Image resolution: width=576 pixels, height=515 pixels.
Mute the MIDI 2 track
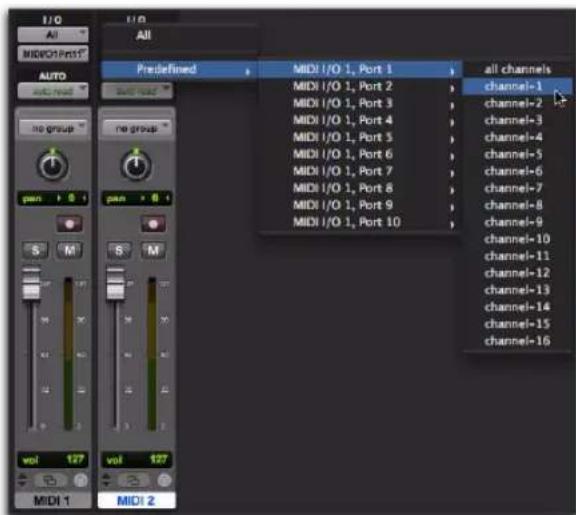click(153, 251)
